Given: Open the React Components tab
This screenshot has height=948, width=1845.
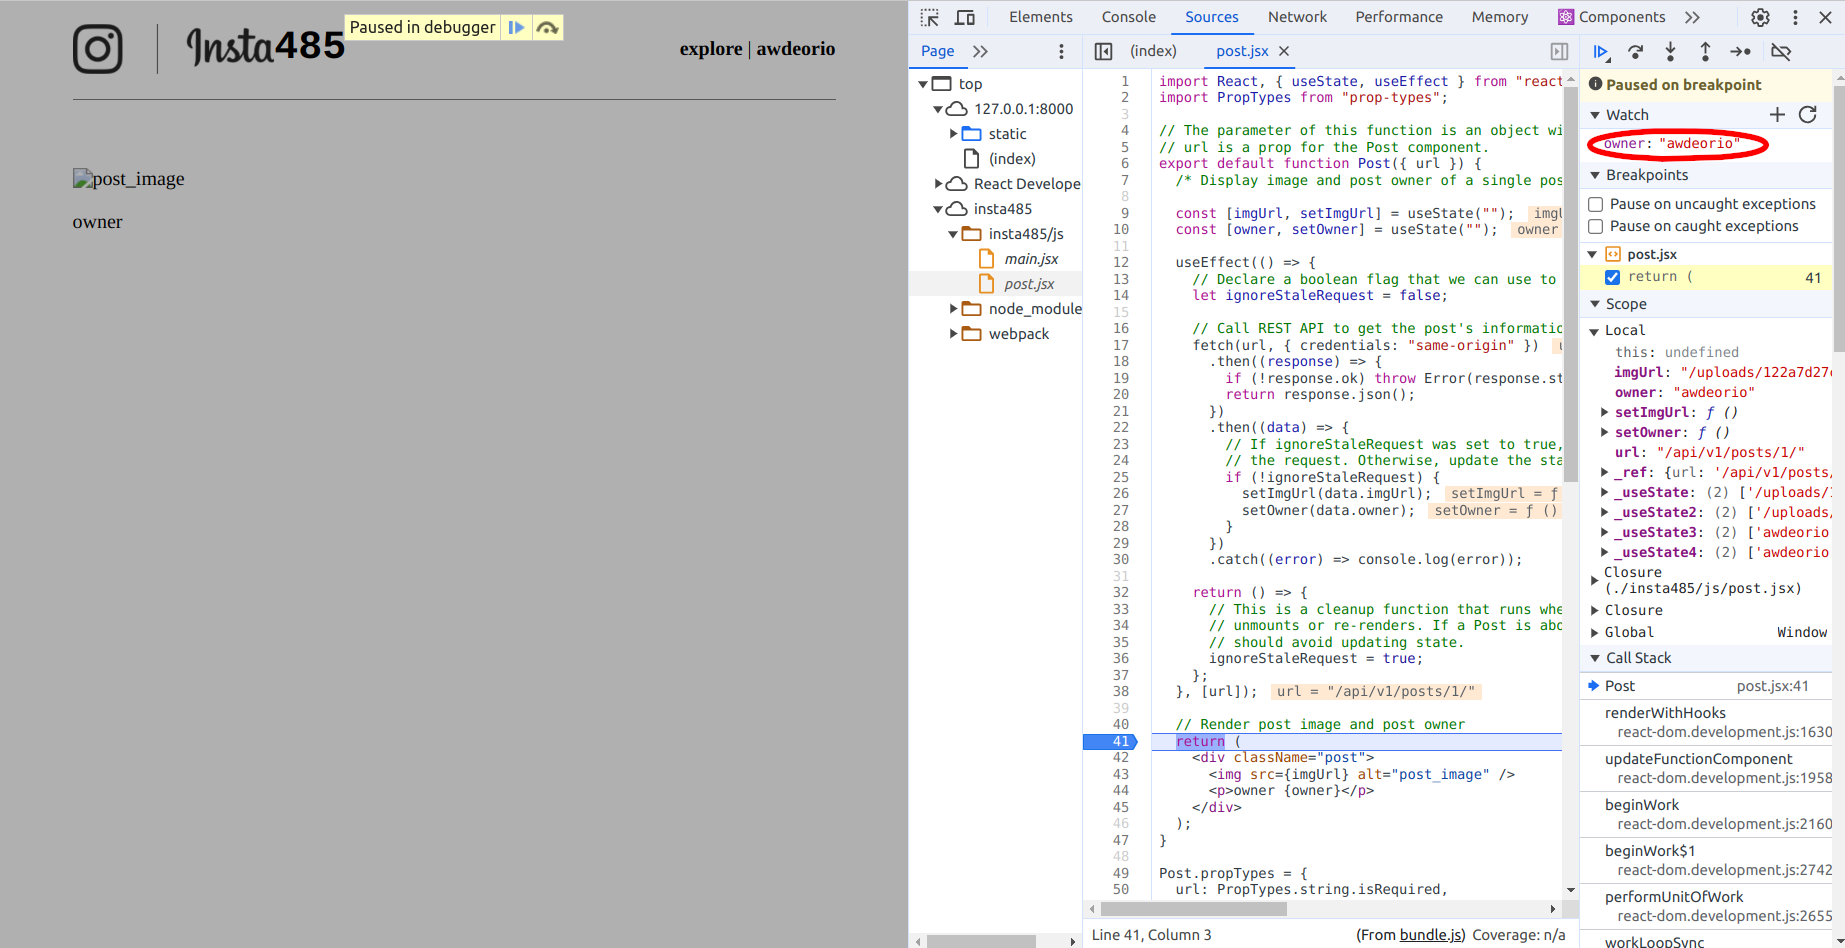Looking at the screenshot, I should coord(1611,17).
